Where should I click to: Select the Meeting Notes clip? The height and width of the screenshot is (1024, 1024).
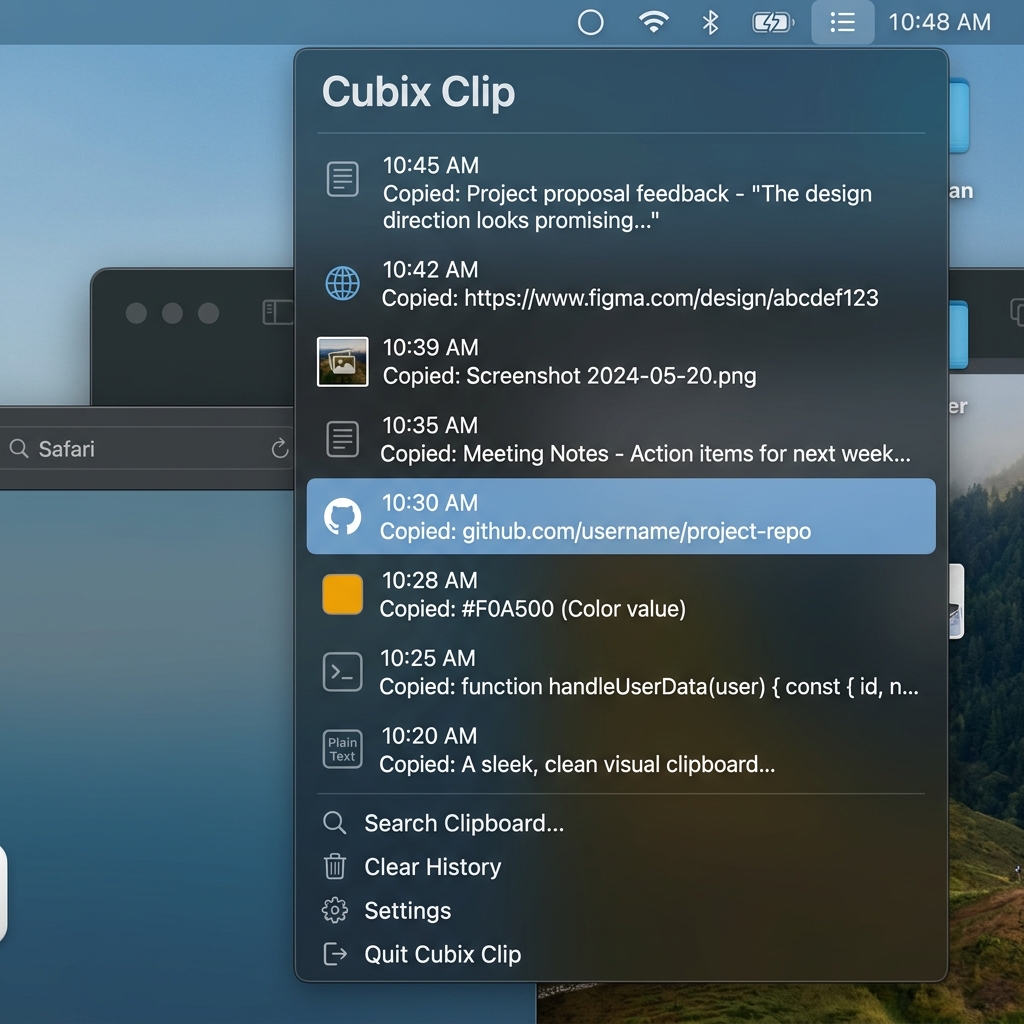pyautogui.click(x=621, y=440)
